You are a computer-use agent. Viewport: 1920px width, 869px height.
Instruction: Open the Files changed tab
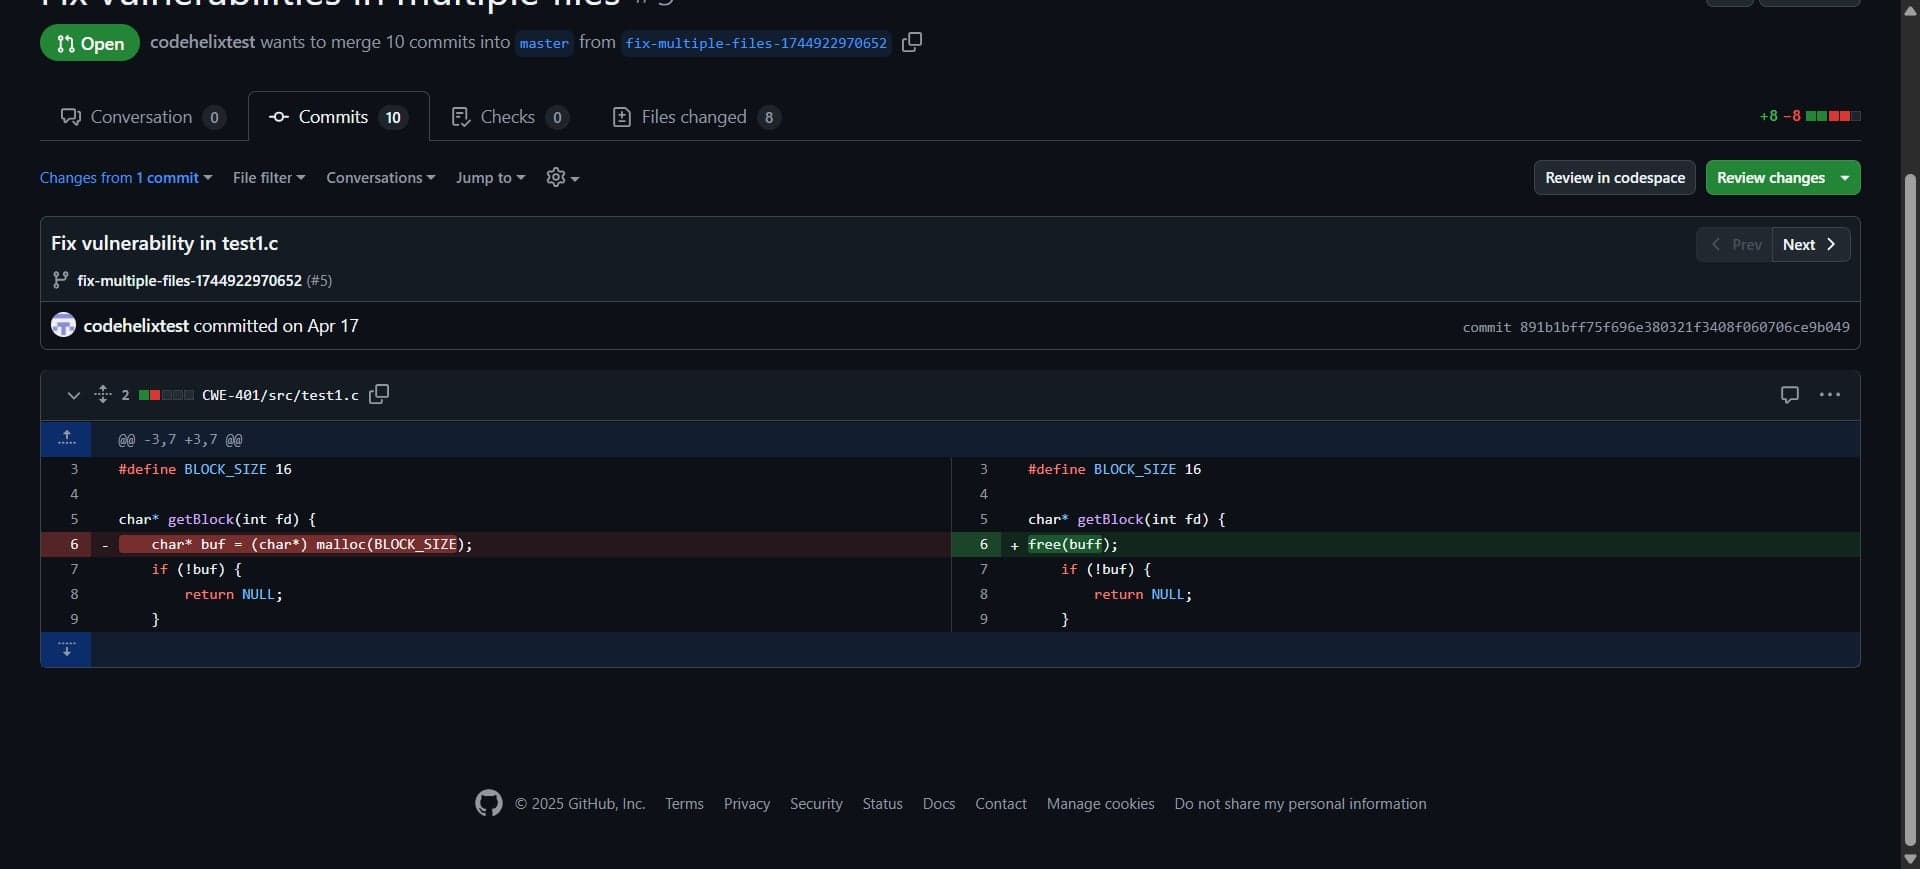696,117
